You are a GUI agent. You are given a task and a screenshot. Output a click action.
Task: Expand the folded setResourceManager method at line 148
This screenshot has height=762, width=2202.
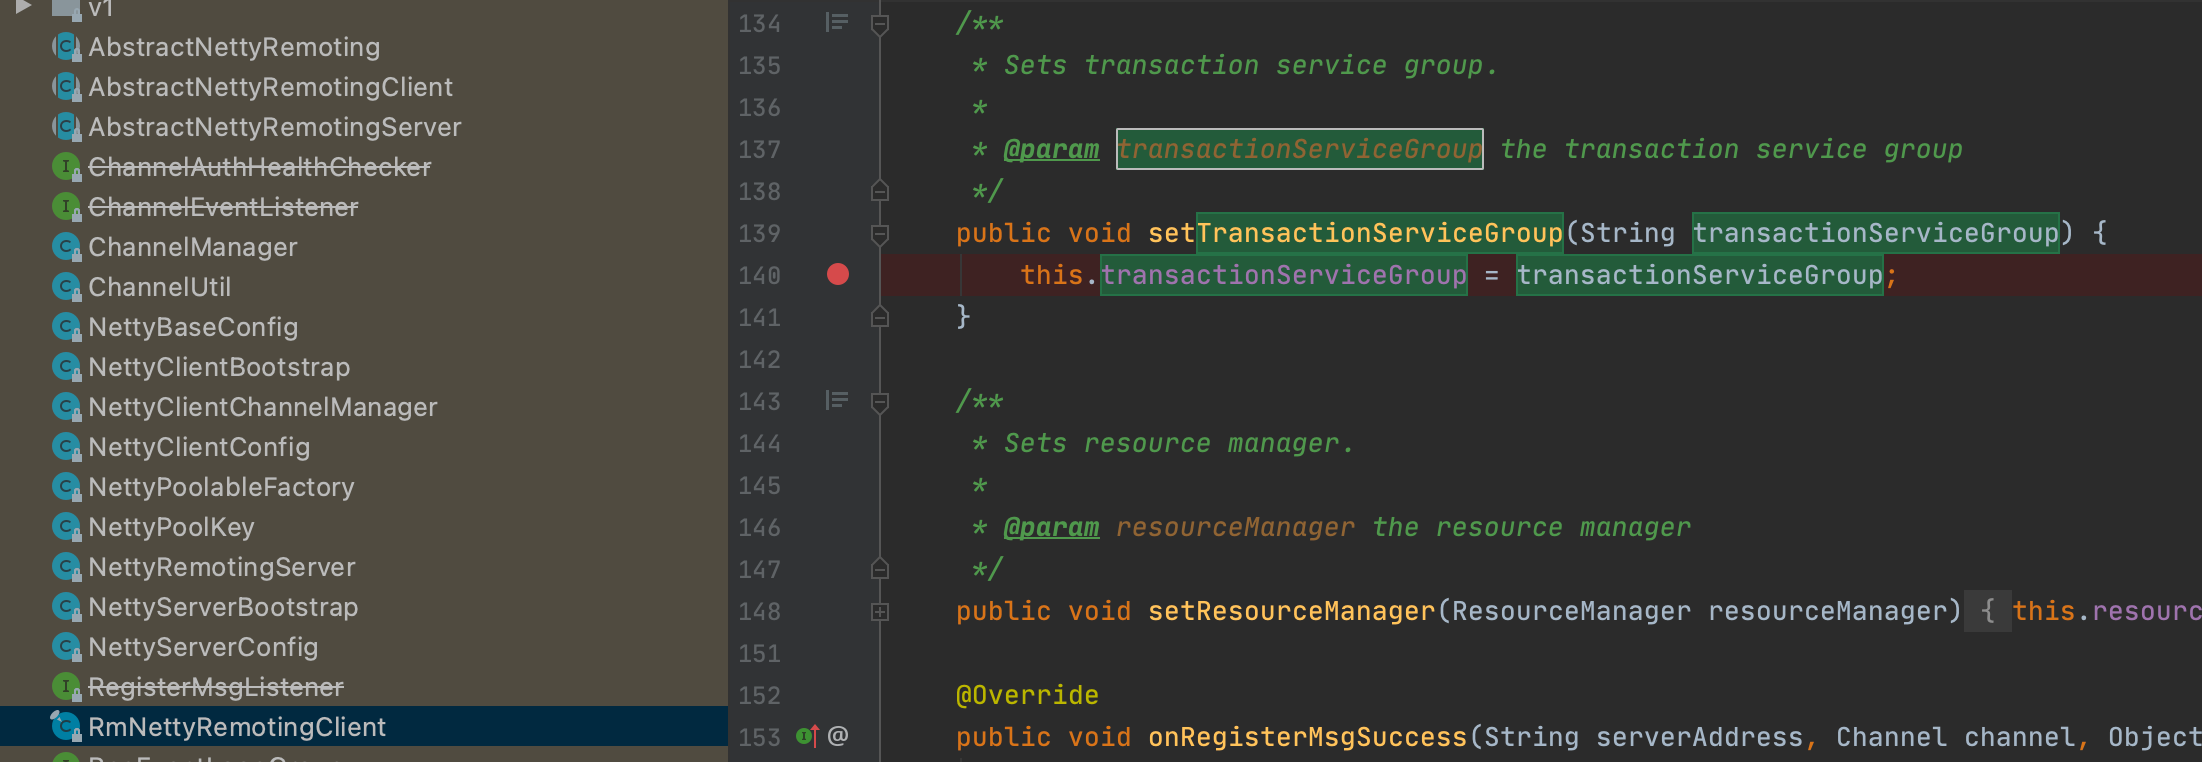(x=880, y=611)
